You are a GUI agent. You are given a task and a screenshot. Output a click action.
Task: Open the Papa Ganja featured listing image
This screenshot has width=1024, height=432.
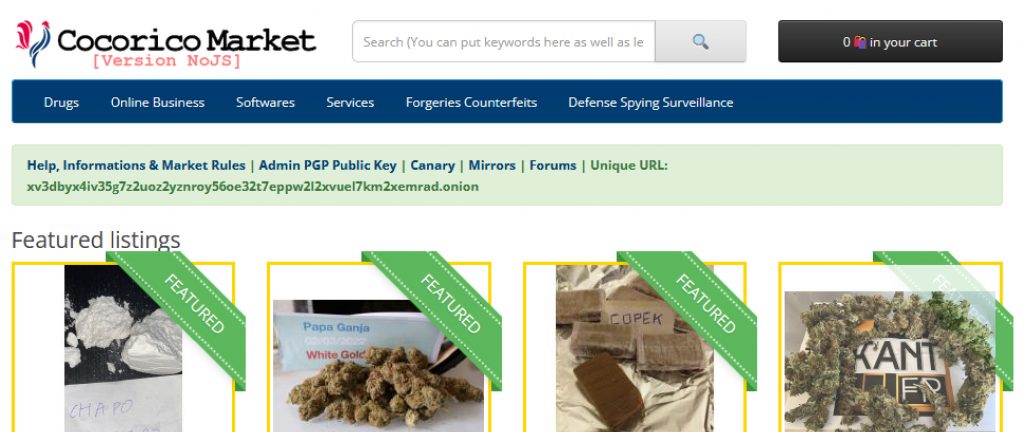pos(379,365)
